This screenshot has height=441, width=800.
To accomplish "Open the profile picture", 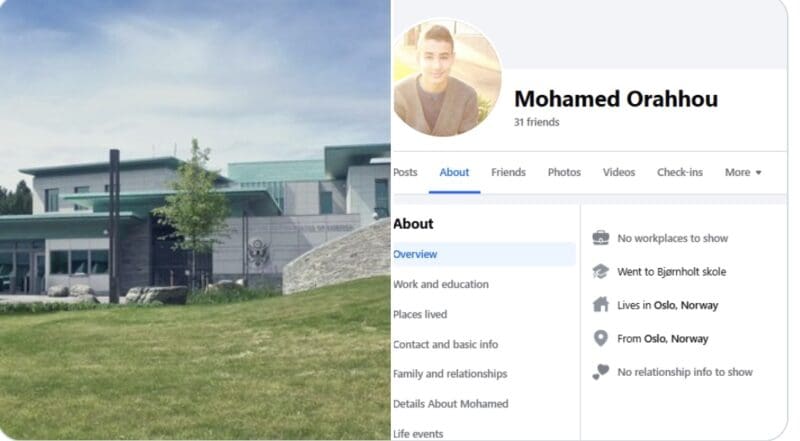I will [x=446, y=78].
